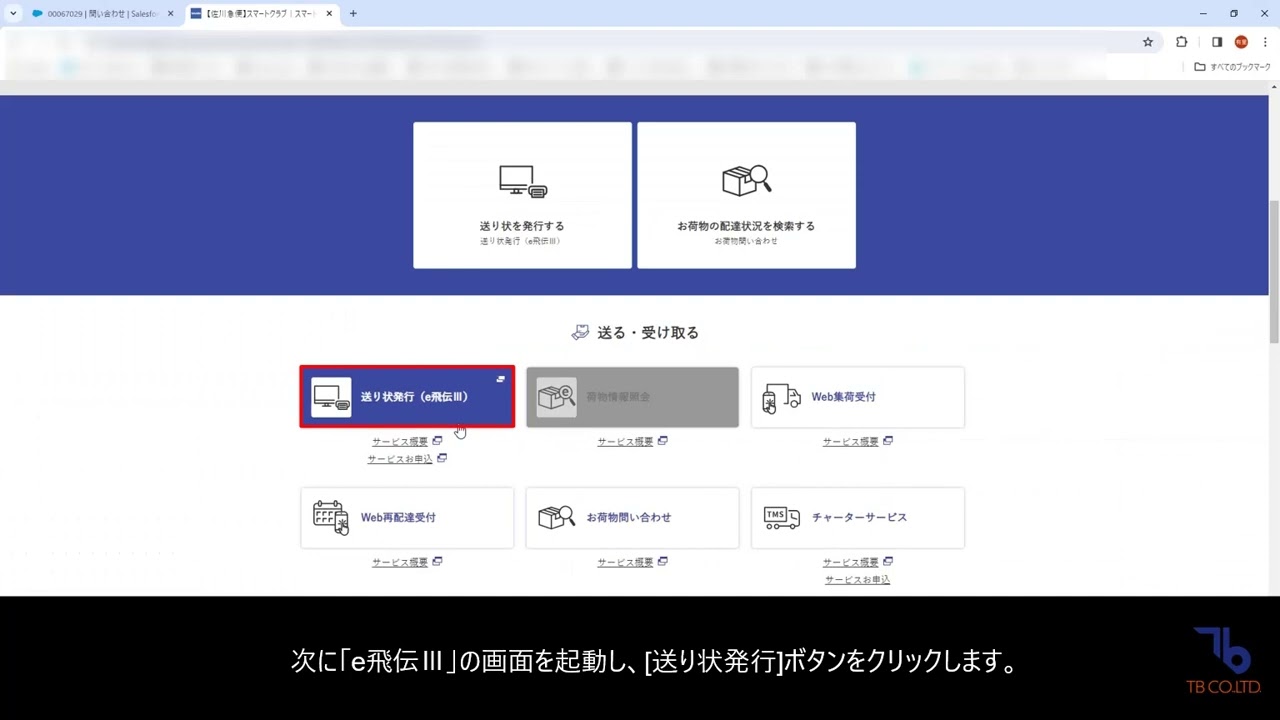Open サービス概要 link under お荷物問い合わせ

coord(625,562)
